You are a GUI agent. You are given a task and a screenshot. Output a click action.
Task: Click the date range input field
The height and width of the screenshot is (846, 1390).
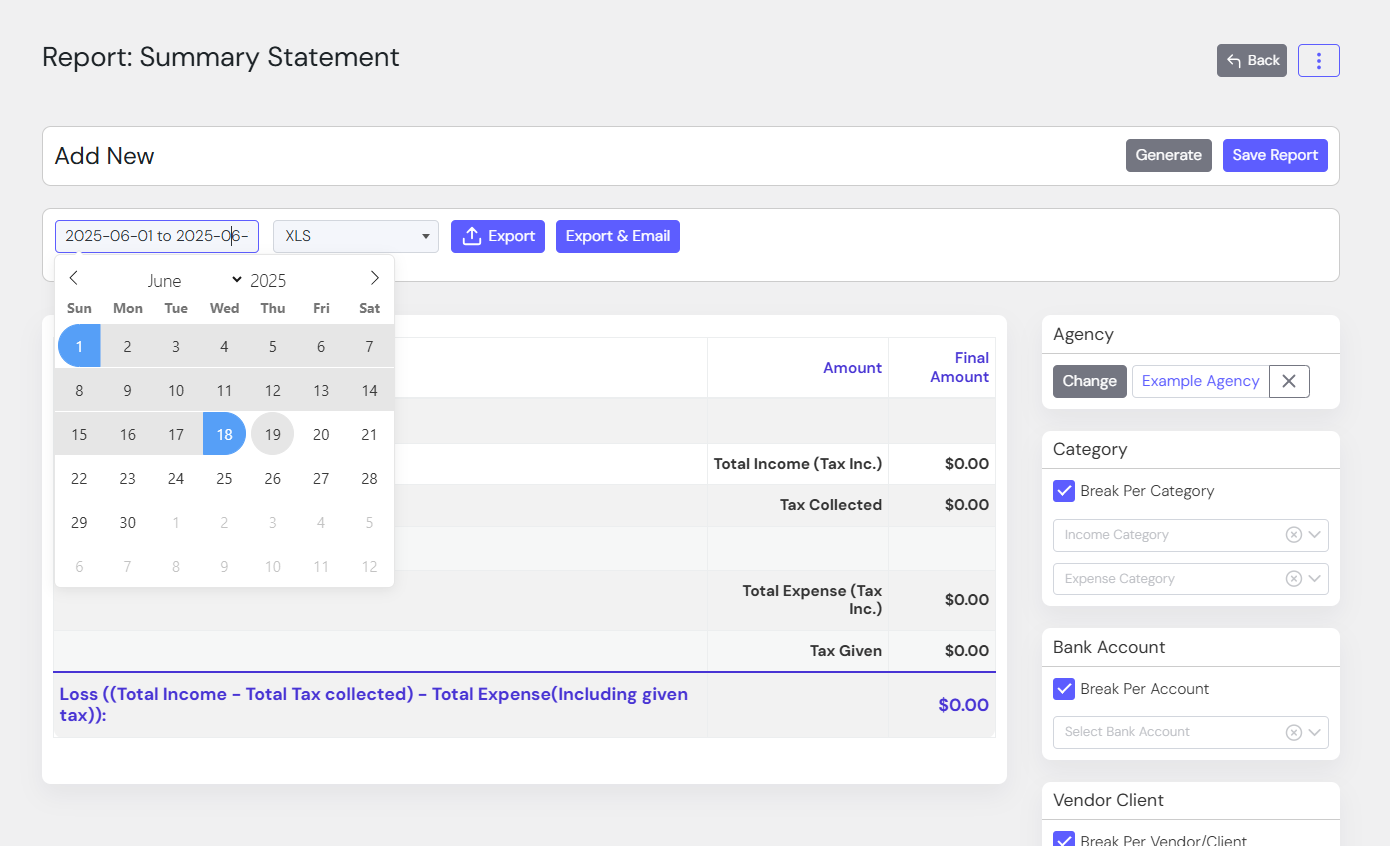tap(156, 236)
